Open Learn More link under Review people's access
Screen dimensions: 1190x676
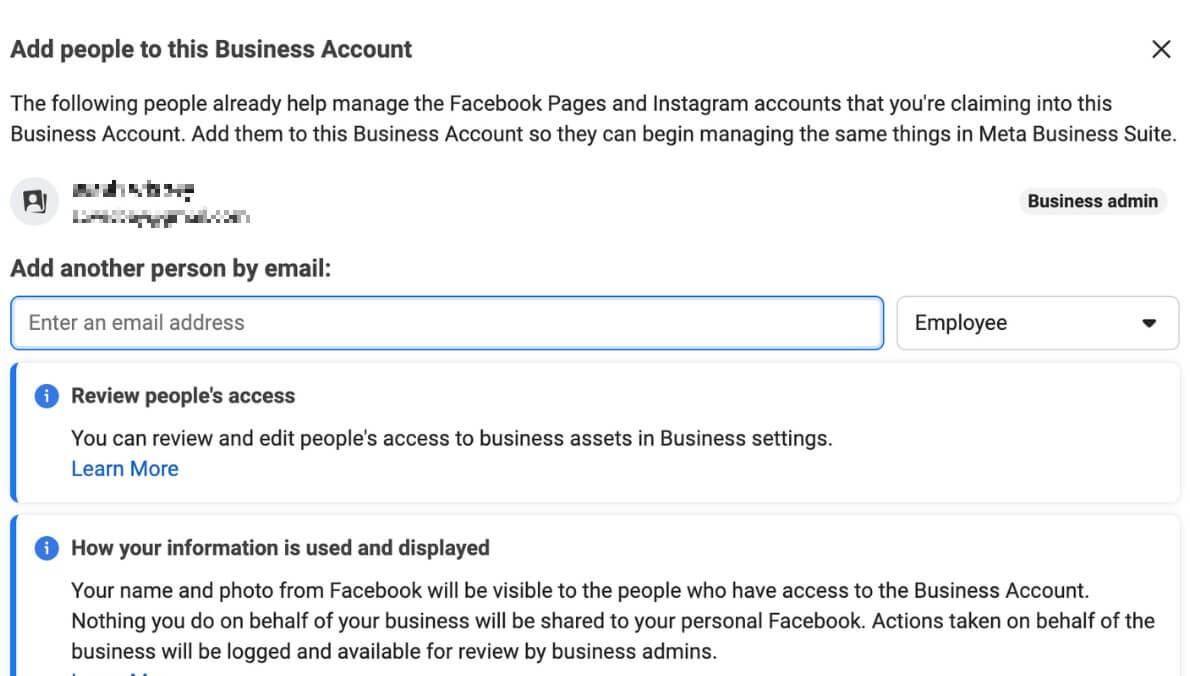125,469
